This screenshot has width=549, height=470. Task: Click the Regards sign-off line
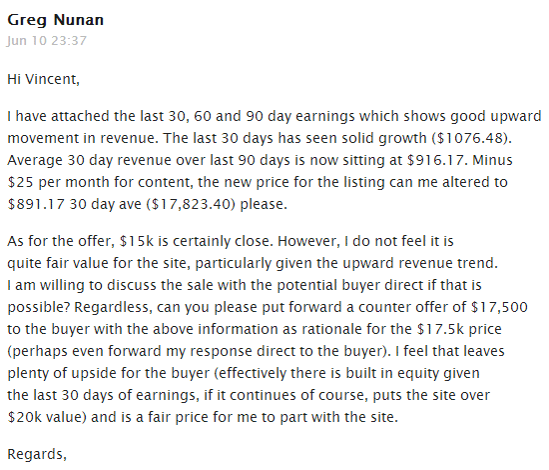pyautogui.click(x=37, y=454)
